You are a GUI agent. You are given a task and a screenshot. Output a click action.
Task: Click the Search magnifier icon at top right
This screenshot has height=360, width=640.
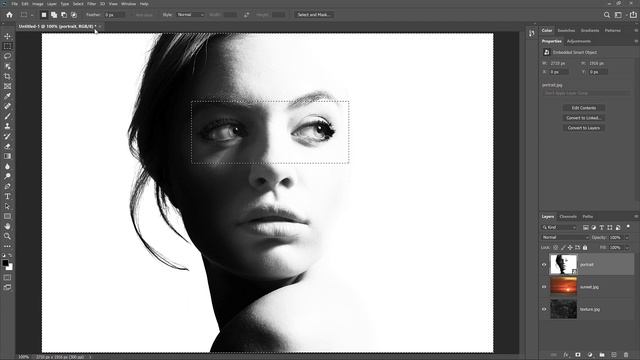coord(607,15)
